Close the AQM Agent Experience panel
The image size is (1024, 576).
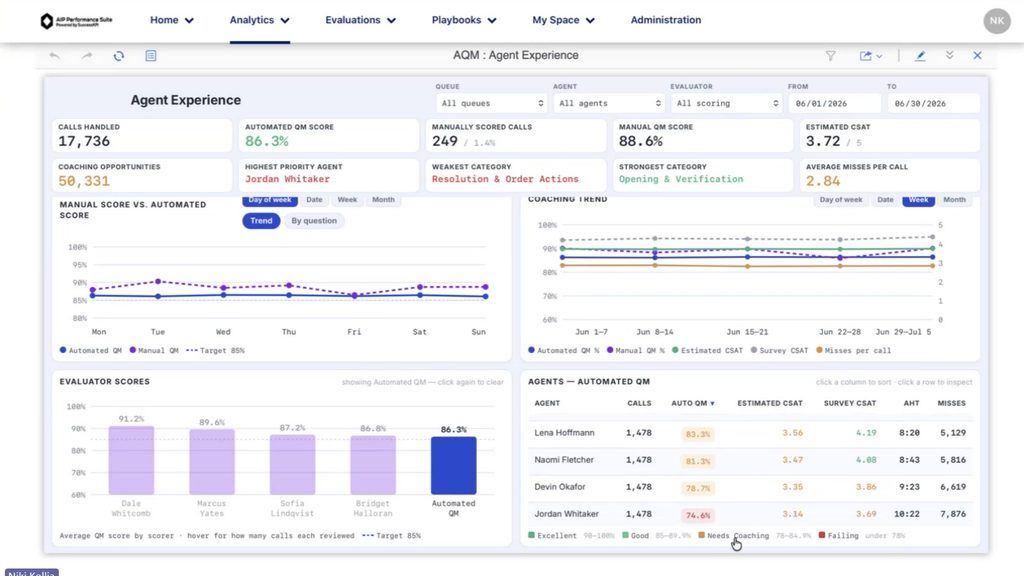pos(977,56)
